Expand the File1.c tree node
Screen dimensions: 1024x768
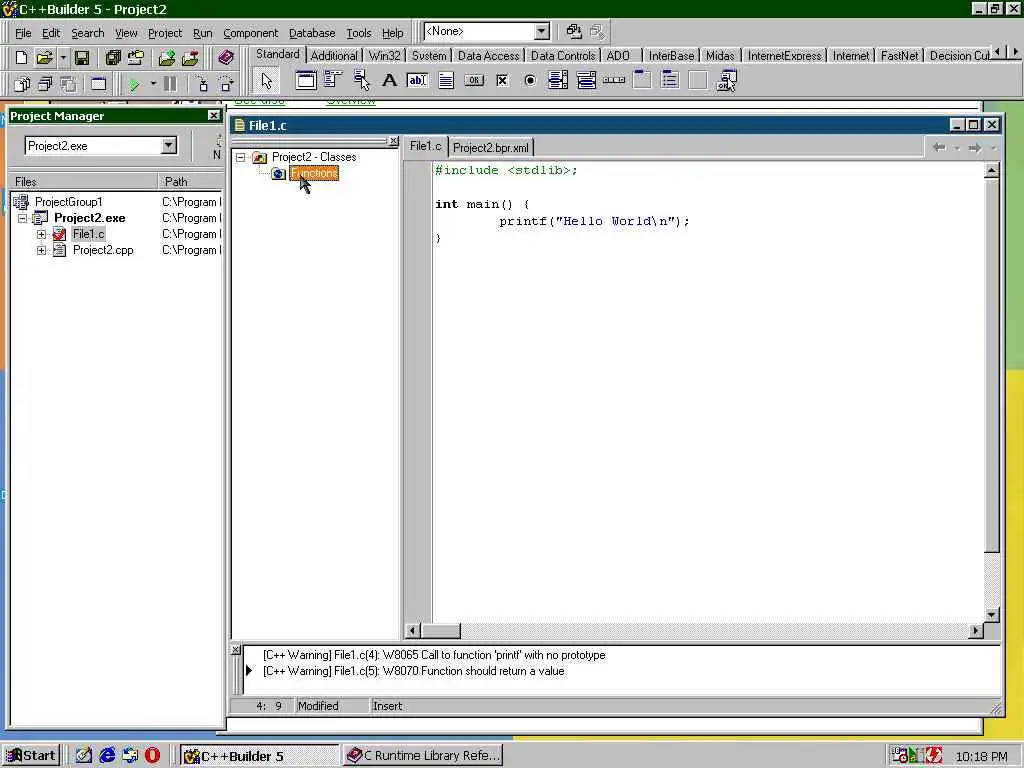pyautogui.click(x=41, y=234)
